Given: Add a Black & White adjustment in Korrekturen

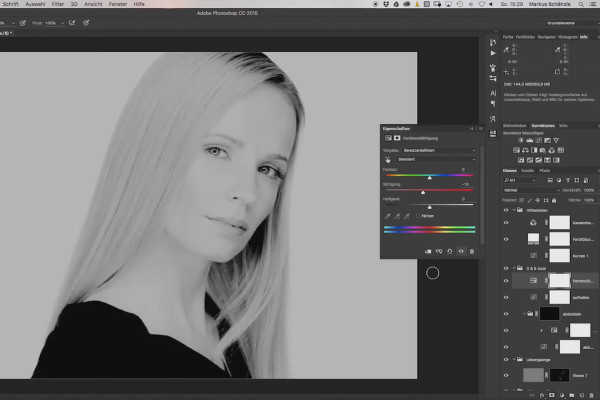Looking at the screenshot, I should pyautogui.click(x=534, y=150).
